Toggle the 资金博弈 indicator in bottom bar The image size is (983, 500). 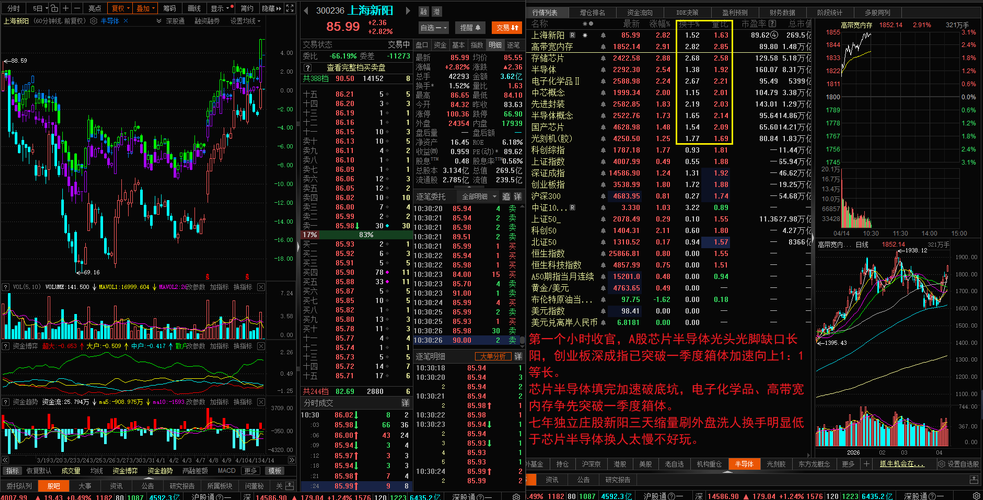(x=125, y=471)
